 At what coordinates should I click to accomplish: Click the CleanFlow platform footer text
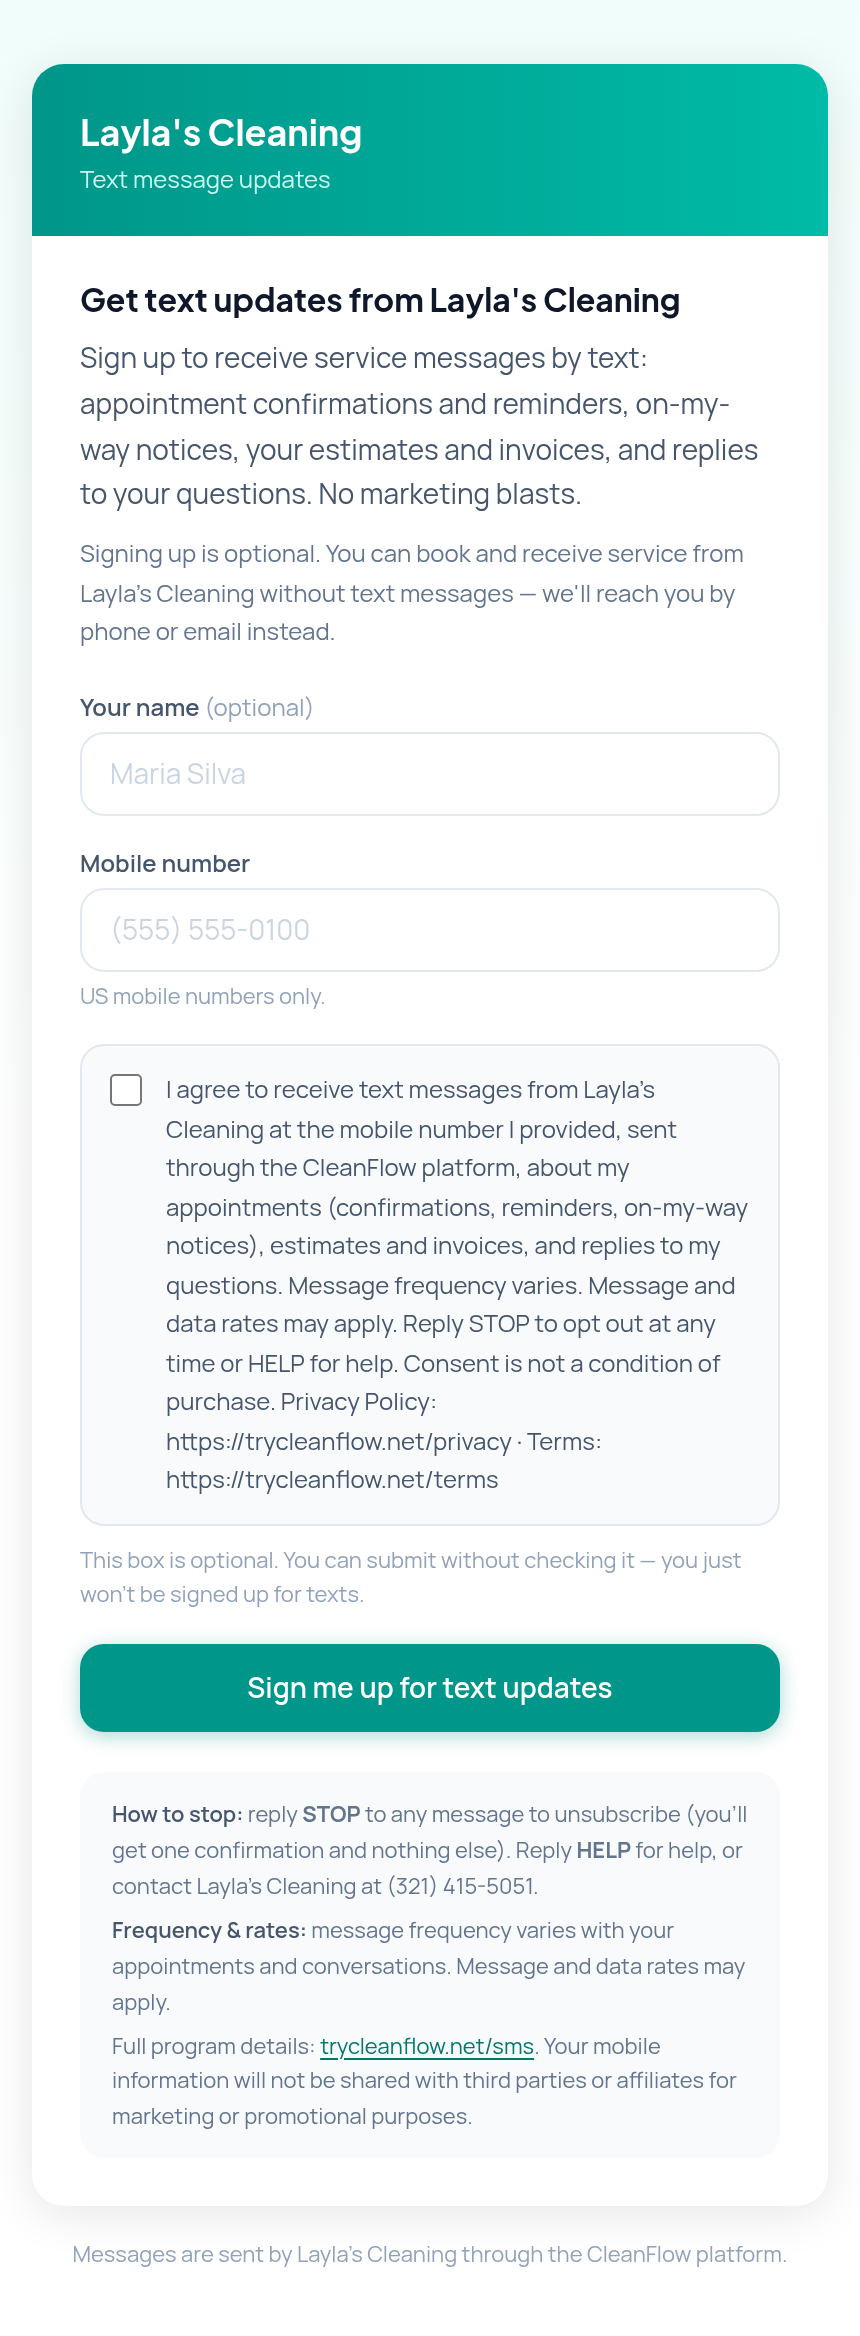pyautogui.click(x=430, y=2254)
